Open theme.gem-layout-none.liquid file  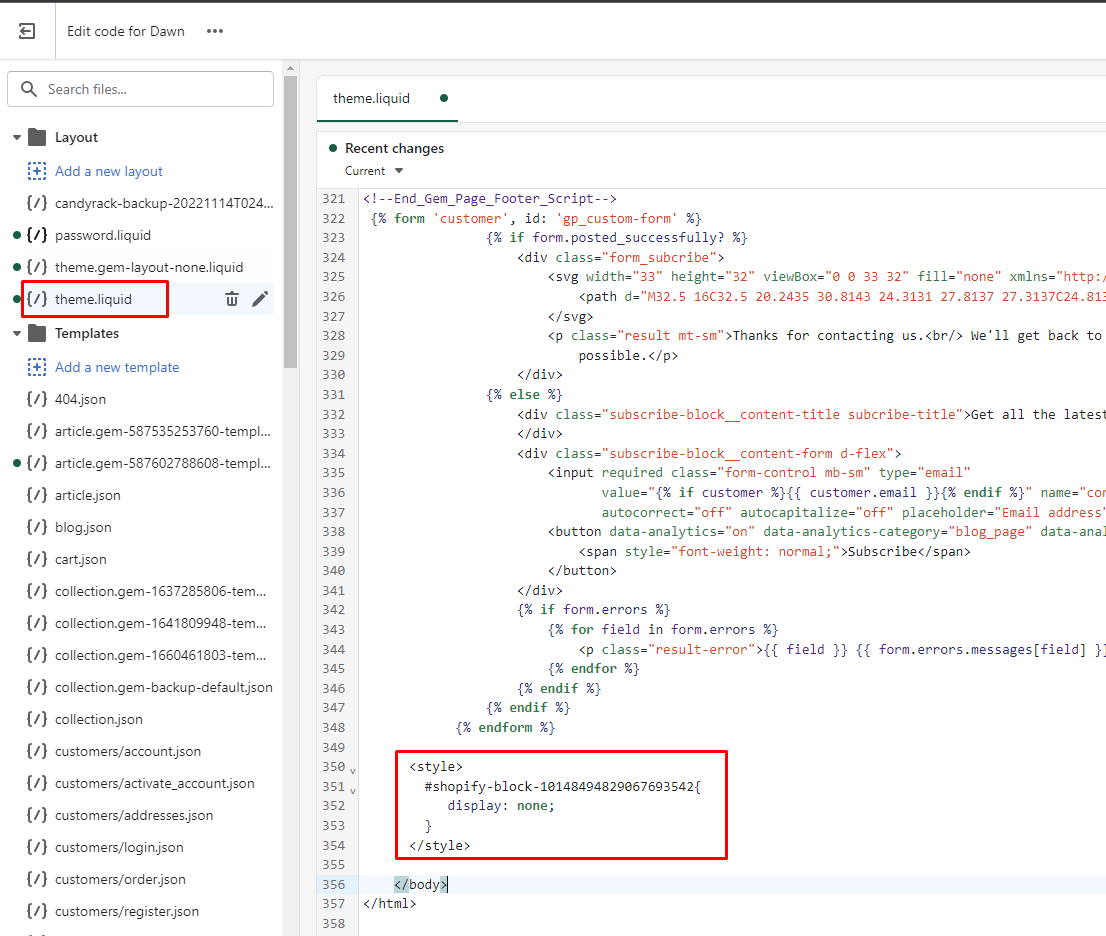click(149, 267)
